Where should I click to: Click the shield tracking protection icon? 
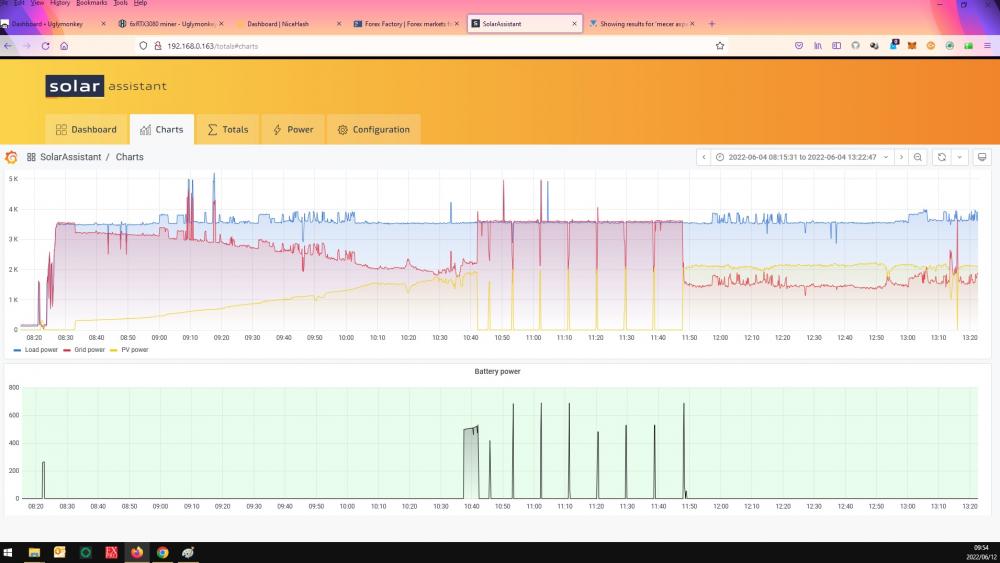[x=143, y=46]
